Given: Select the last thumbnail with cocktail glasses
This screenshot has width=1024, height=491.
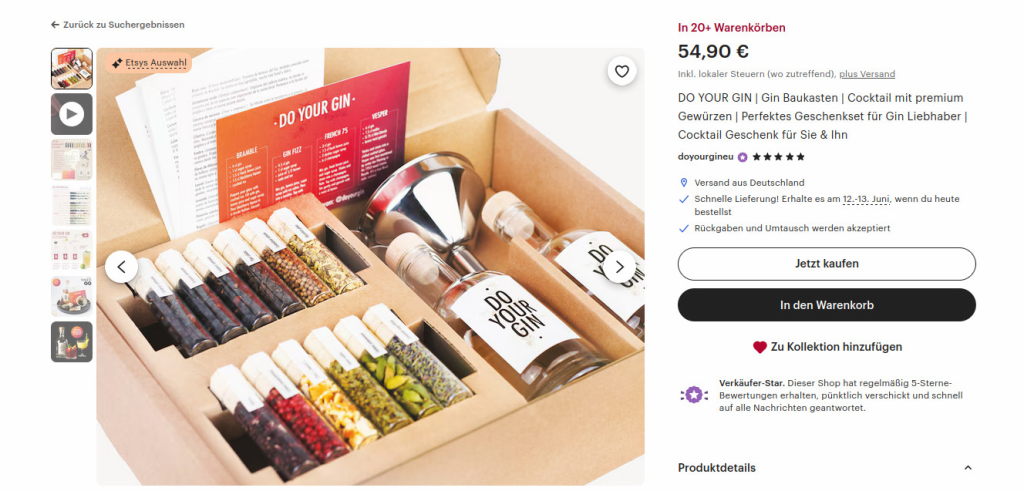Looking at the screenshot, I should (x=72, y=341).
